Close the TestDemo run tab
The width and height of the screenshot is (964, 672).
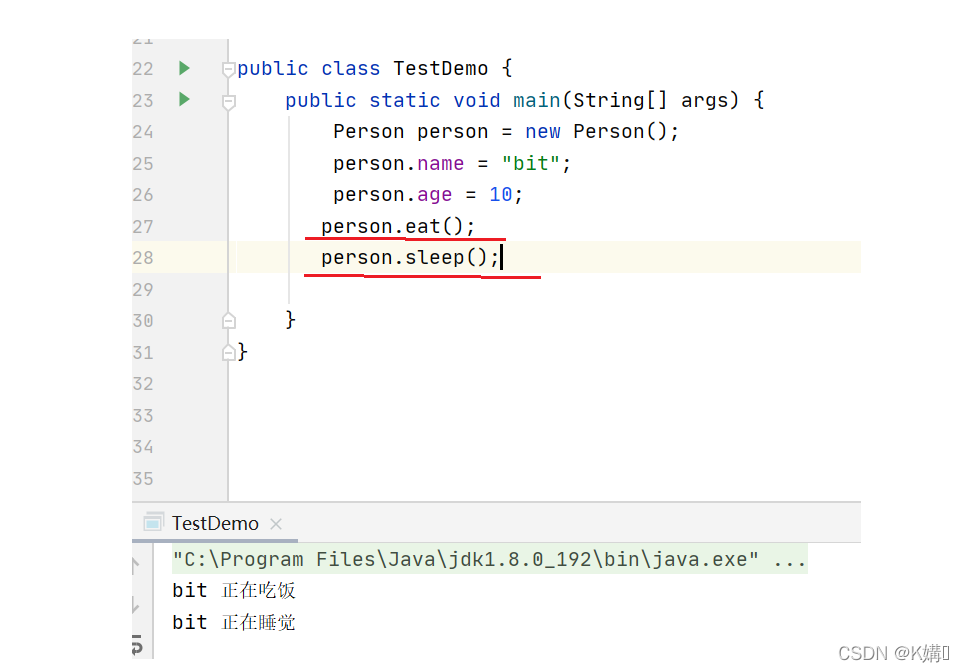coord(276,524)
